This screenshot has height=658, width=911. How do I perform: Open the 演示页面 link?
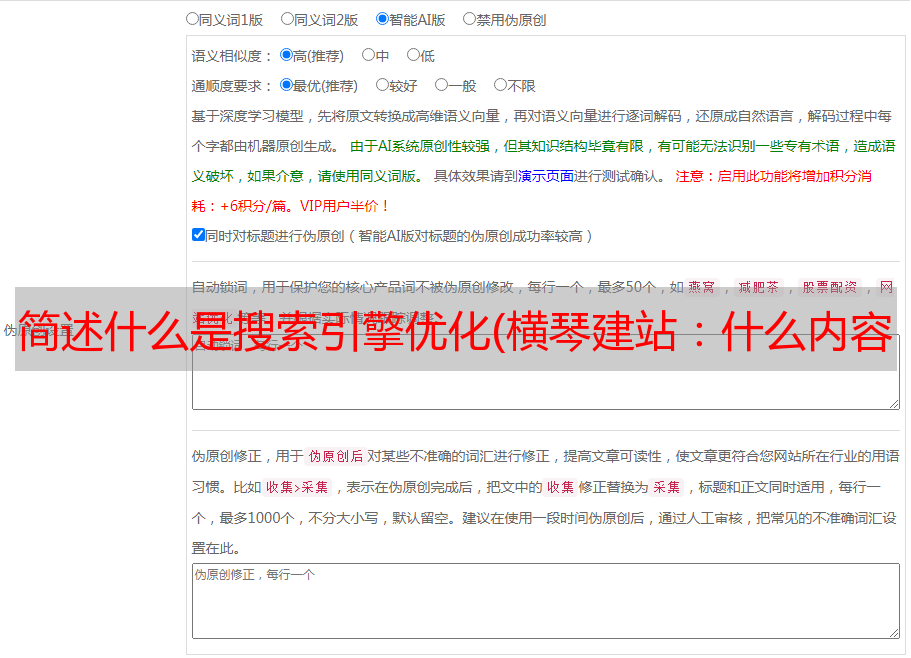tap(546, 176)
